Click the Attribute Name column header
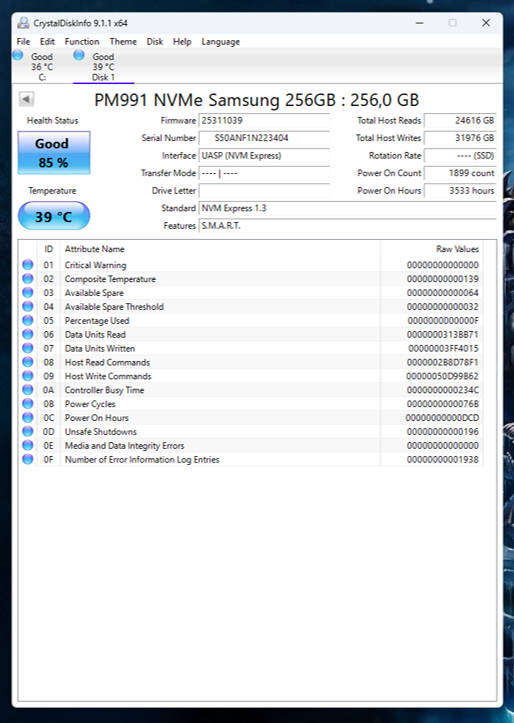Screen dimensions: 514x723 95,249
